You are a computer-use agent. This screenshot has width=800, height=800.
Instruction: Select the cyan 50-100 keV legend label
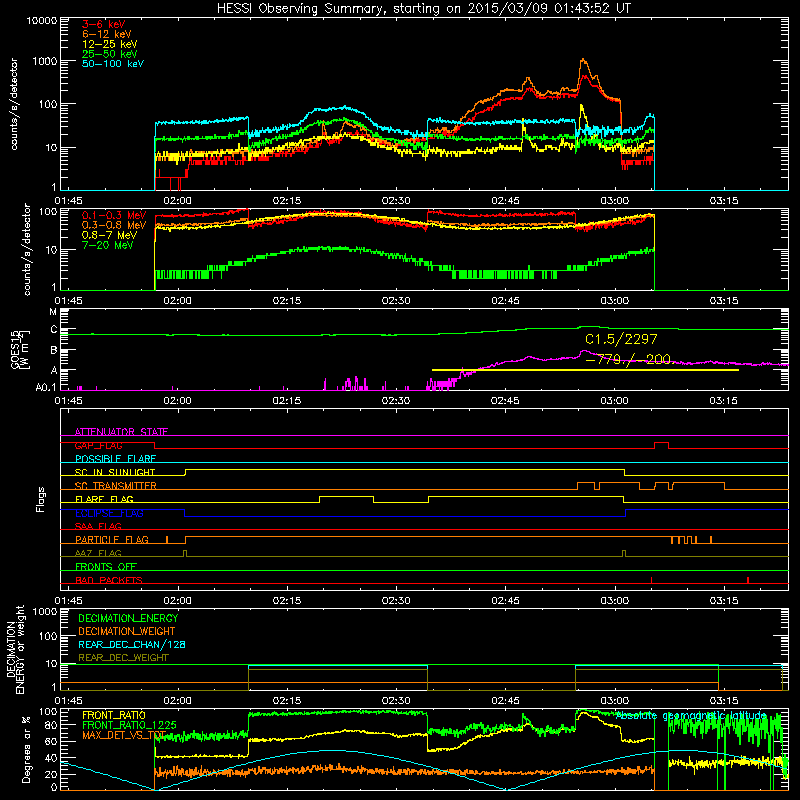[113, 64]
